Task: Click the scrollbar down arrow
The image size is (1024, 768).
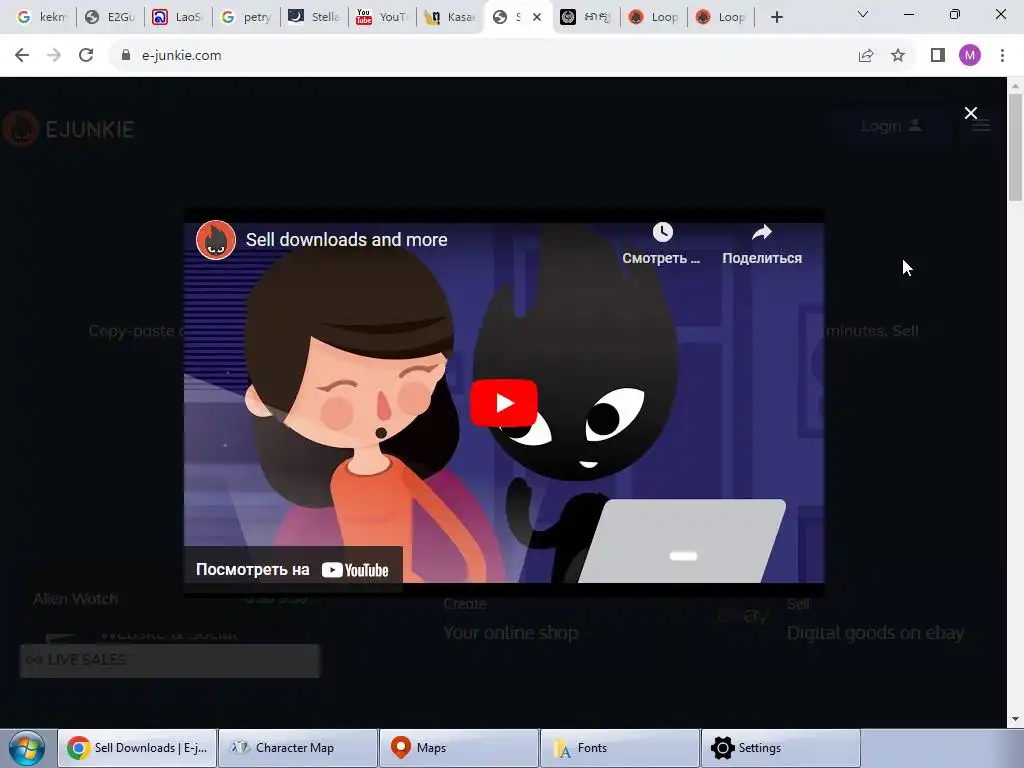Action: click(1015, 720)
